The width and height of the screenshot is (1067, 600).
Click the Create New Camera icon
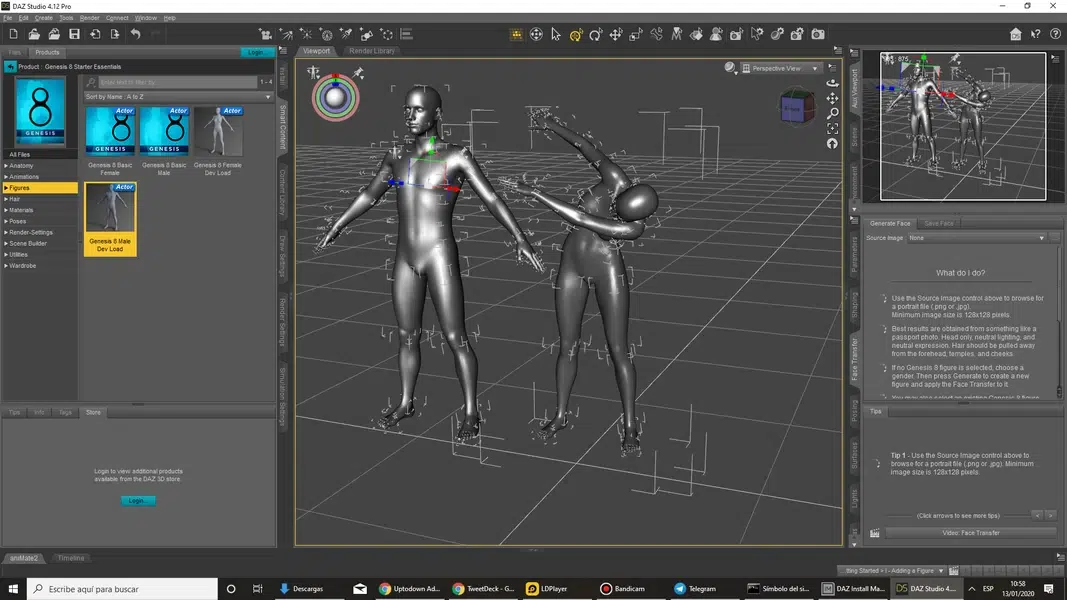[x=266, y=35]
